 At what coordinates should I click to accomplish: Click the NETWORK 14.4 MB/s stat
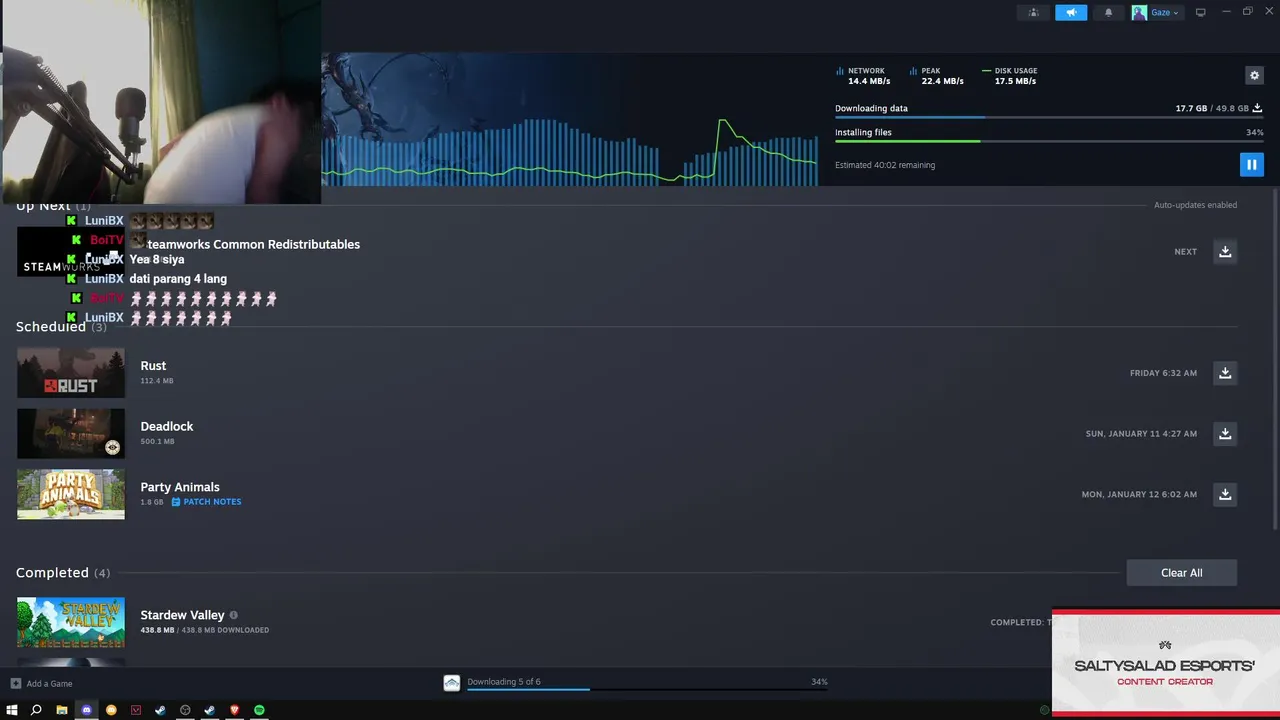coord(863,76)
